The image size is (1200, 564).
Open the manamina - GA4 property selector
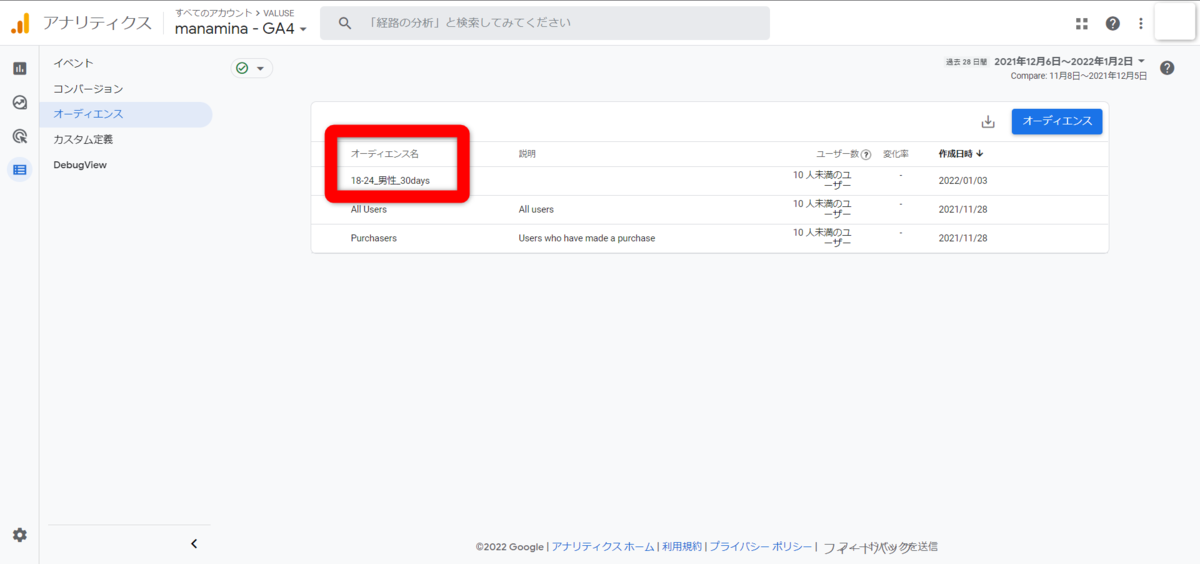pyautogui.click(x=240, y=29)
